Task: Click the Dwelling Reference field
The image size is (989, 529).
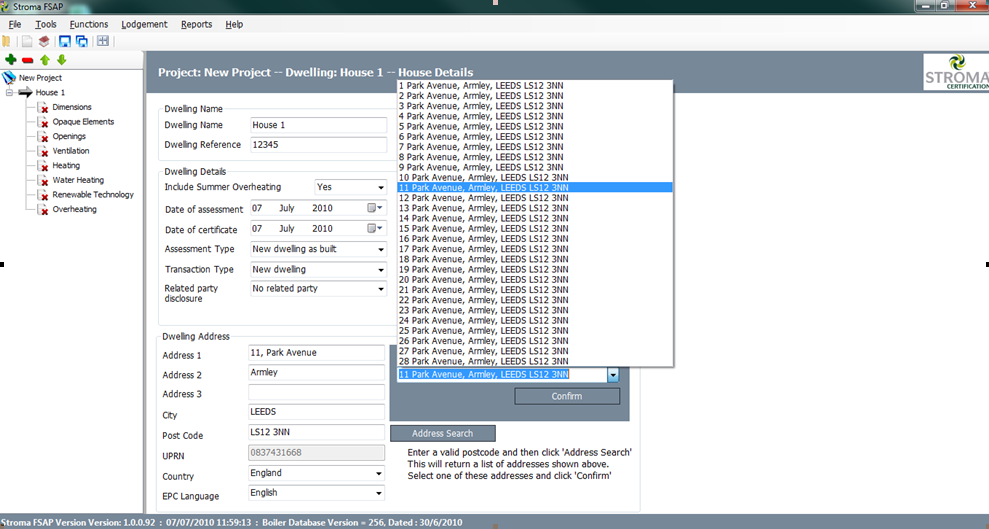Action: tap(319, 144)
